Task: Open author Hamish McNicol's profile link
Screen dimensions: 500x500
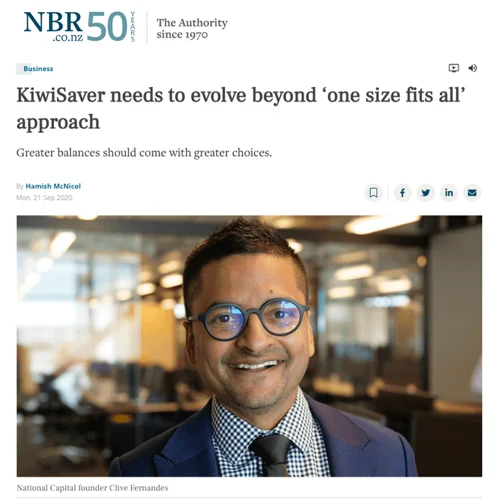Action: tap(53, 186)
